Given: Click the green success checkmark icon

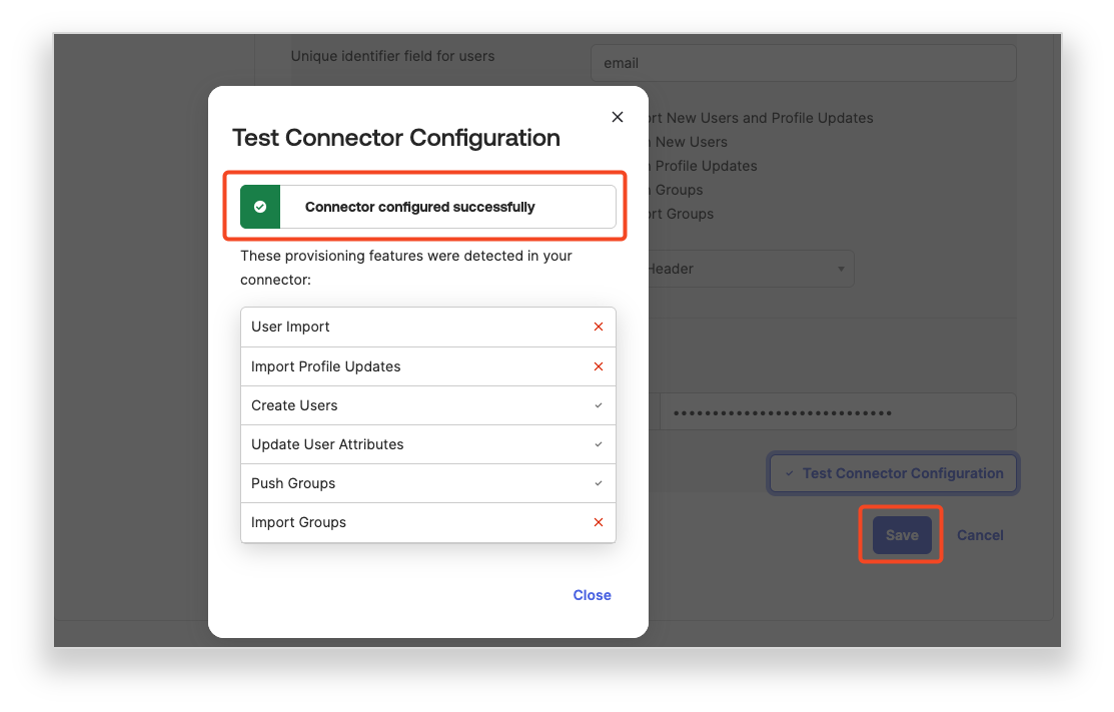Looking at the screenshot, I should (260, 207).
